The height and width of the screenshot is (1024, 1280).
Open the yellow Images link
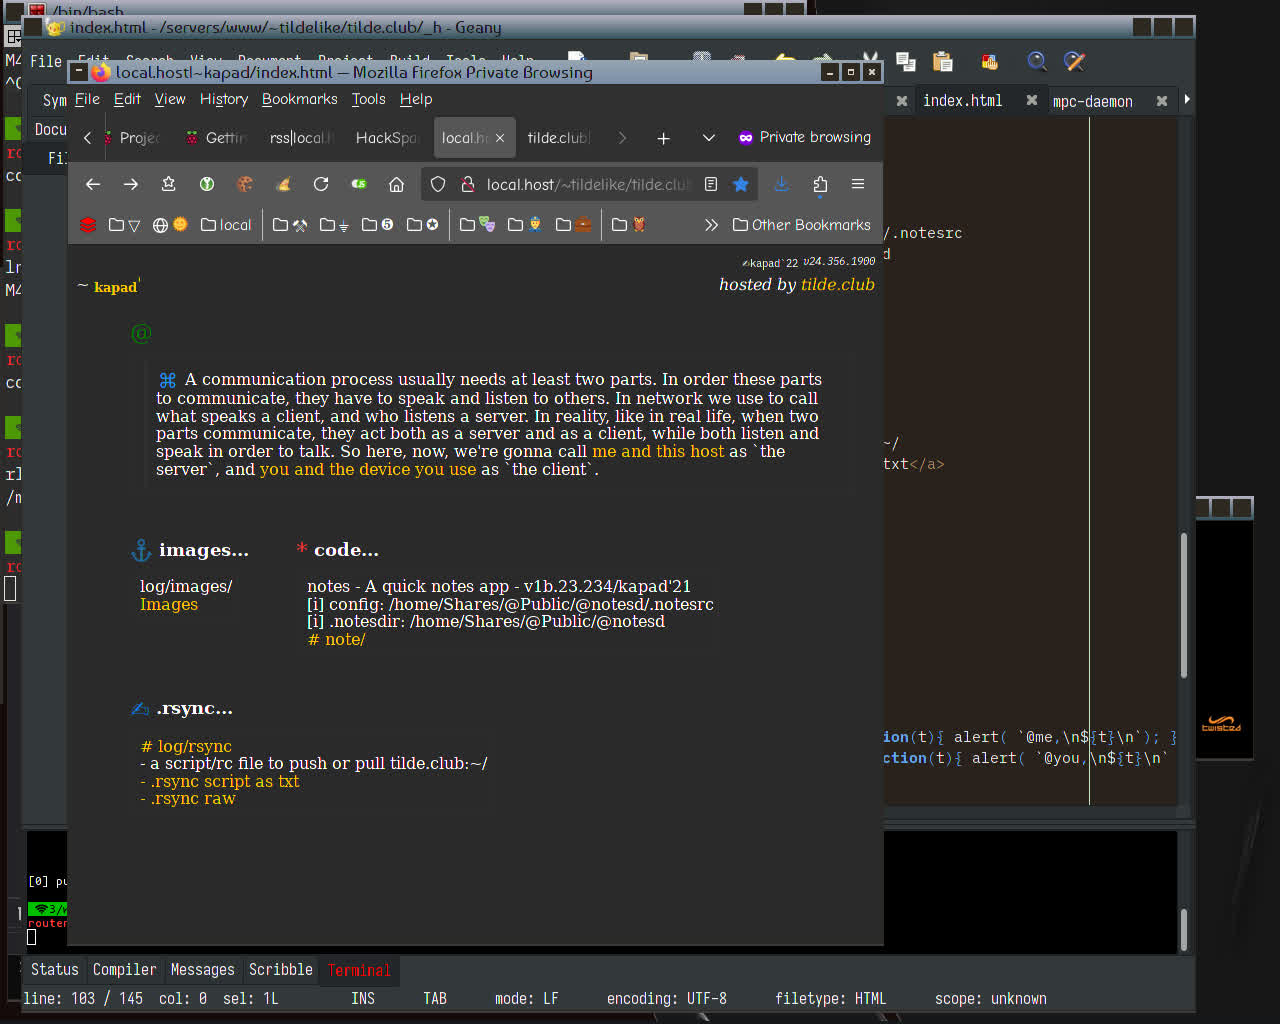point(169,604)
